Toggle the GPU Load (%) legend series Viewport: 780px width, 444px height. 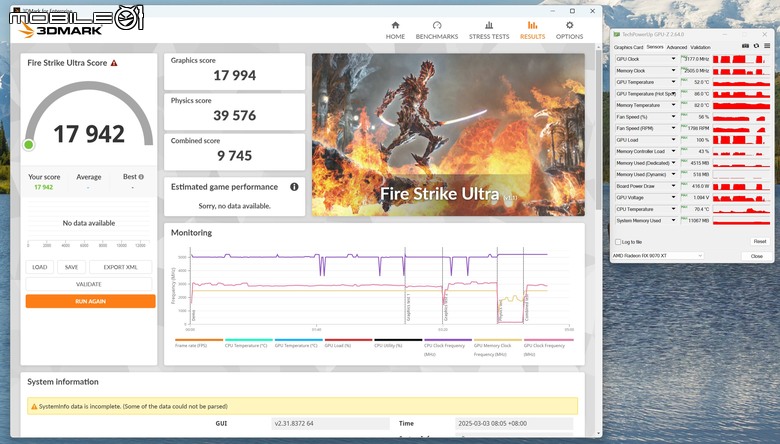tap(348, 344)
